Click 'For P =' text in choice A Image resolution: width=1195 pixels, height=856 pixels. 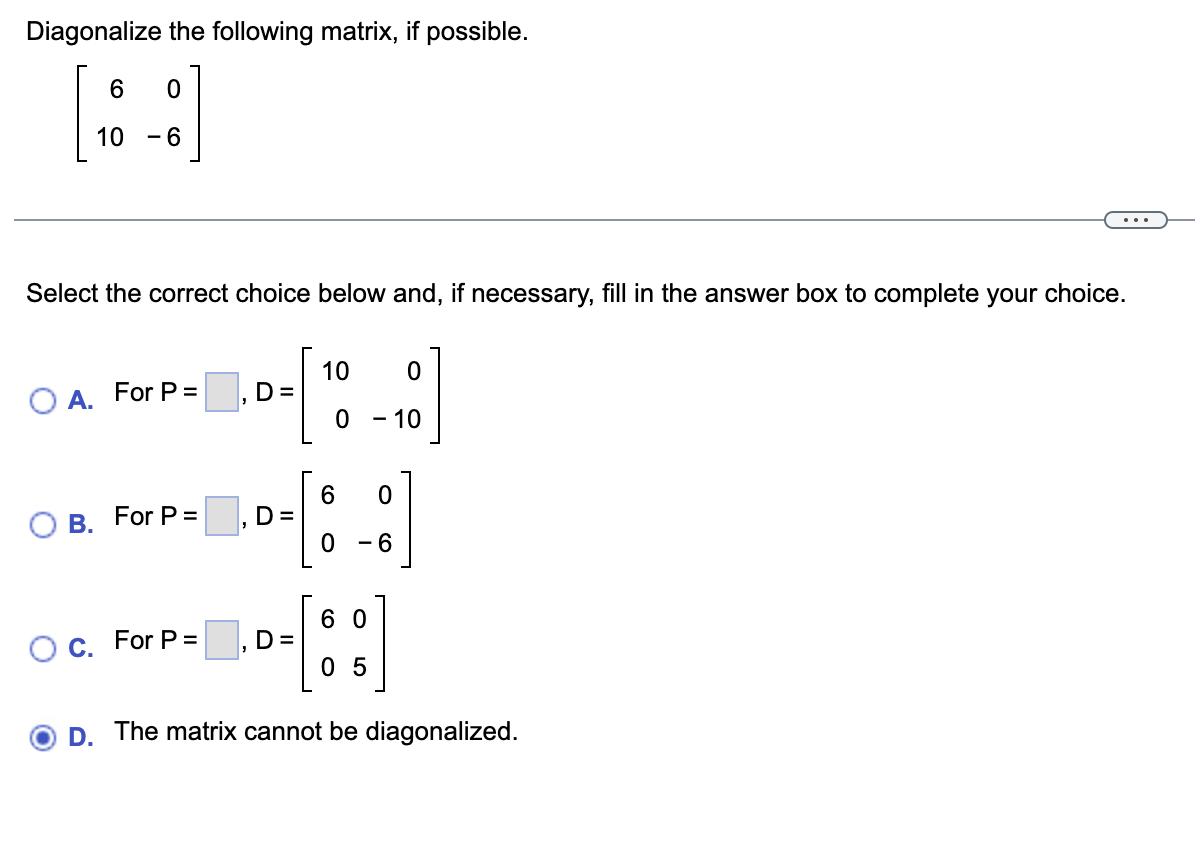tap(154, 393)
